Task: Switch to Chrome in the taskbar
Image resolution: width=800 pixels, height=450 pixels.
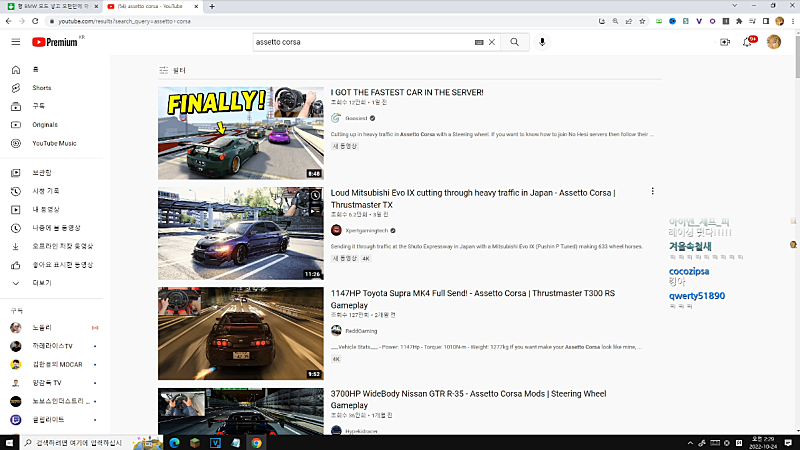Action: coord(256,443)
